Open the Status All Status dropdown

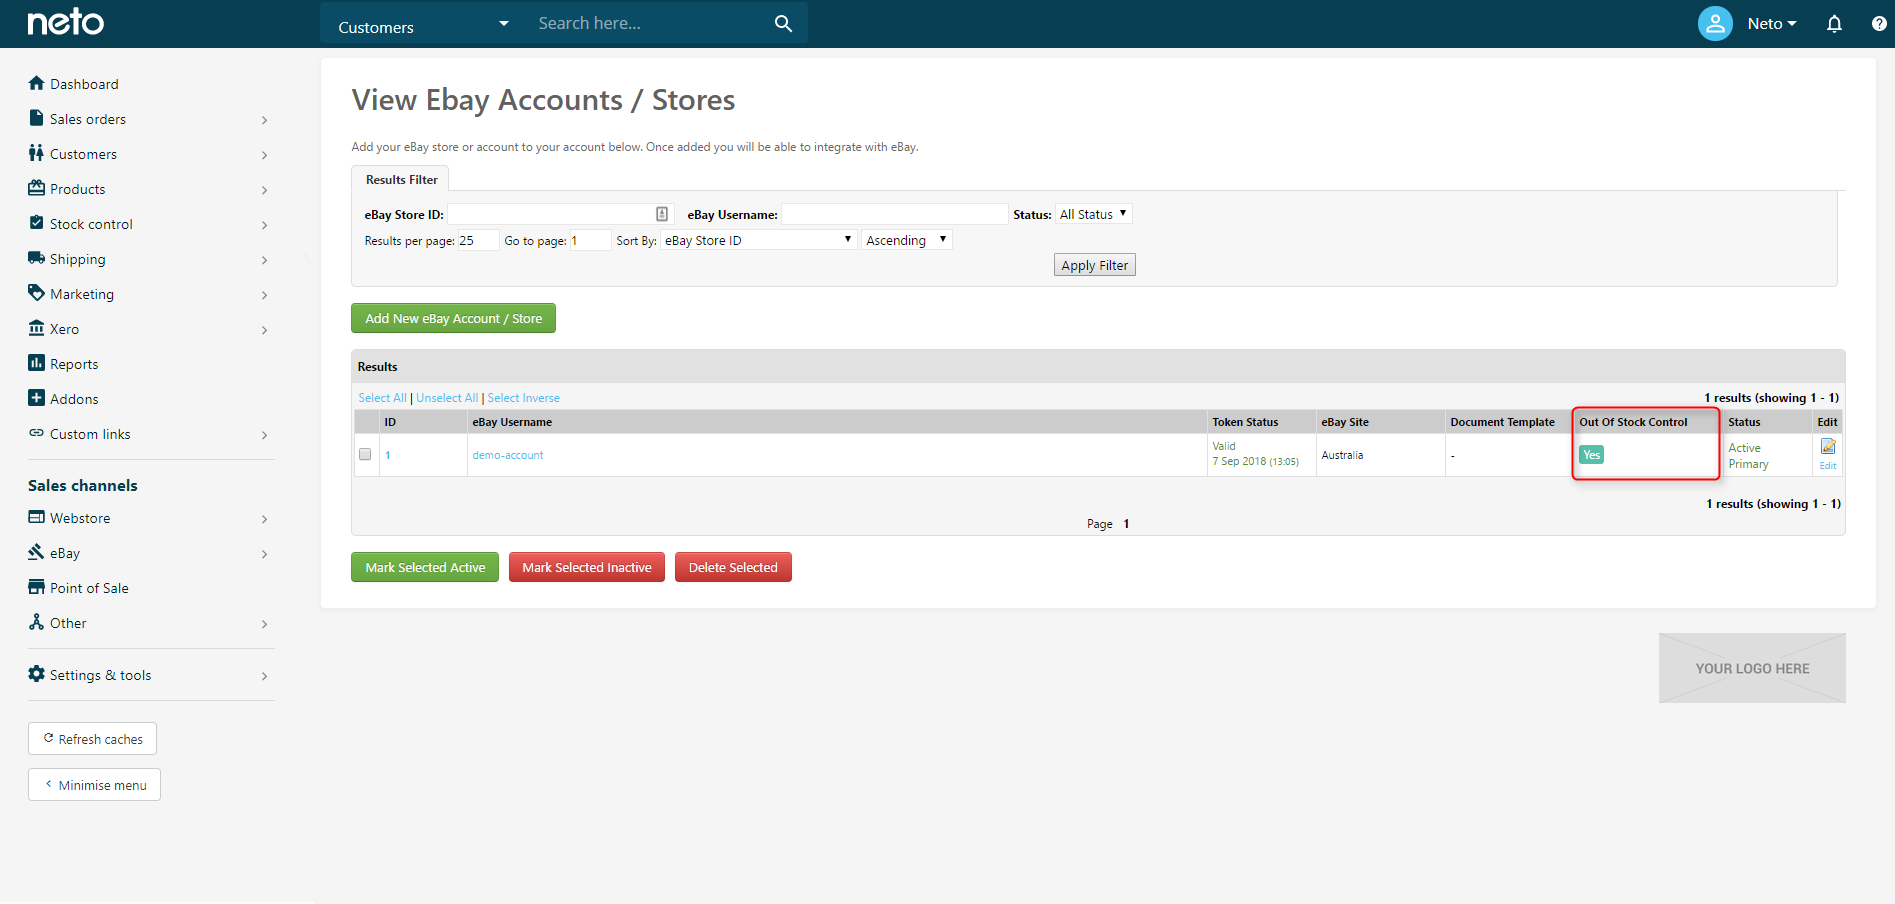pyautogui.click(x=1094, y=214)
